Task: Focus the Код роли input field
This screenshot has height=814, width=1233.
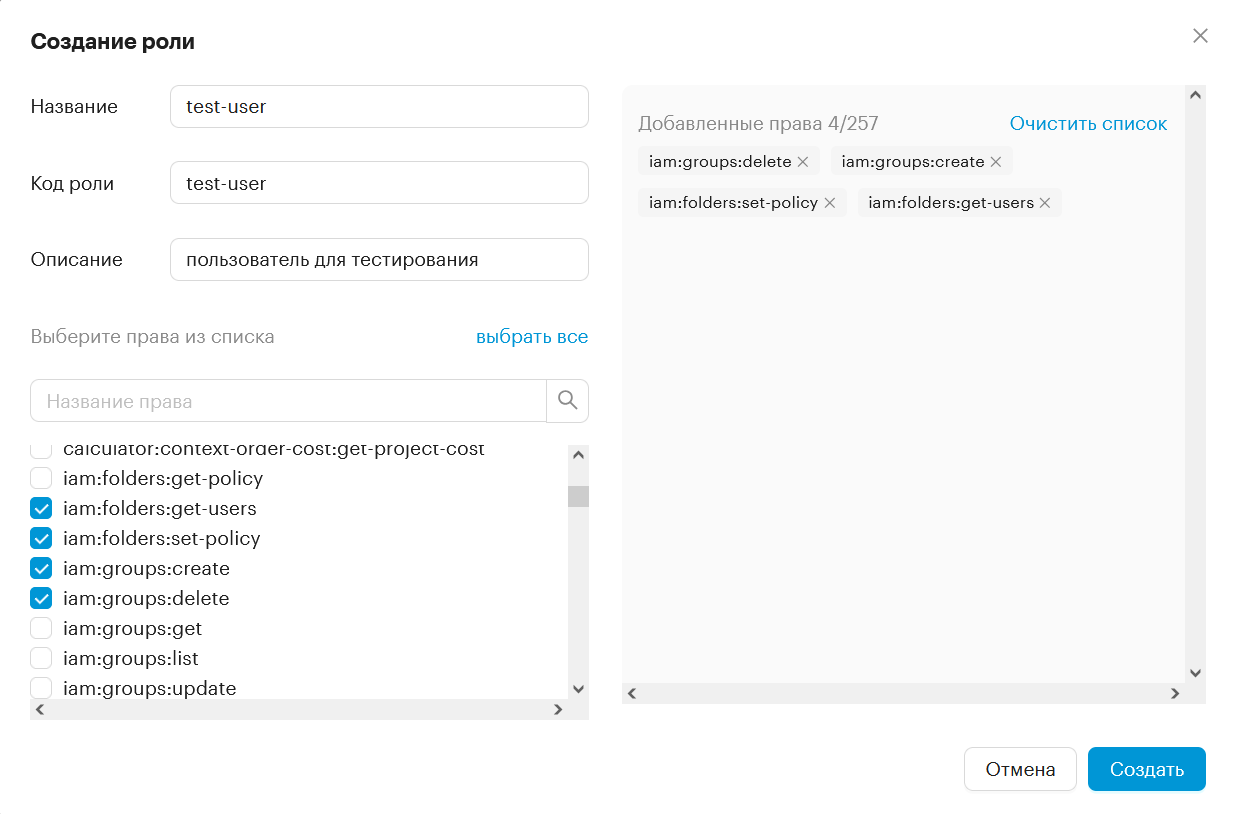Action: point(379,183)
